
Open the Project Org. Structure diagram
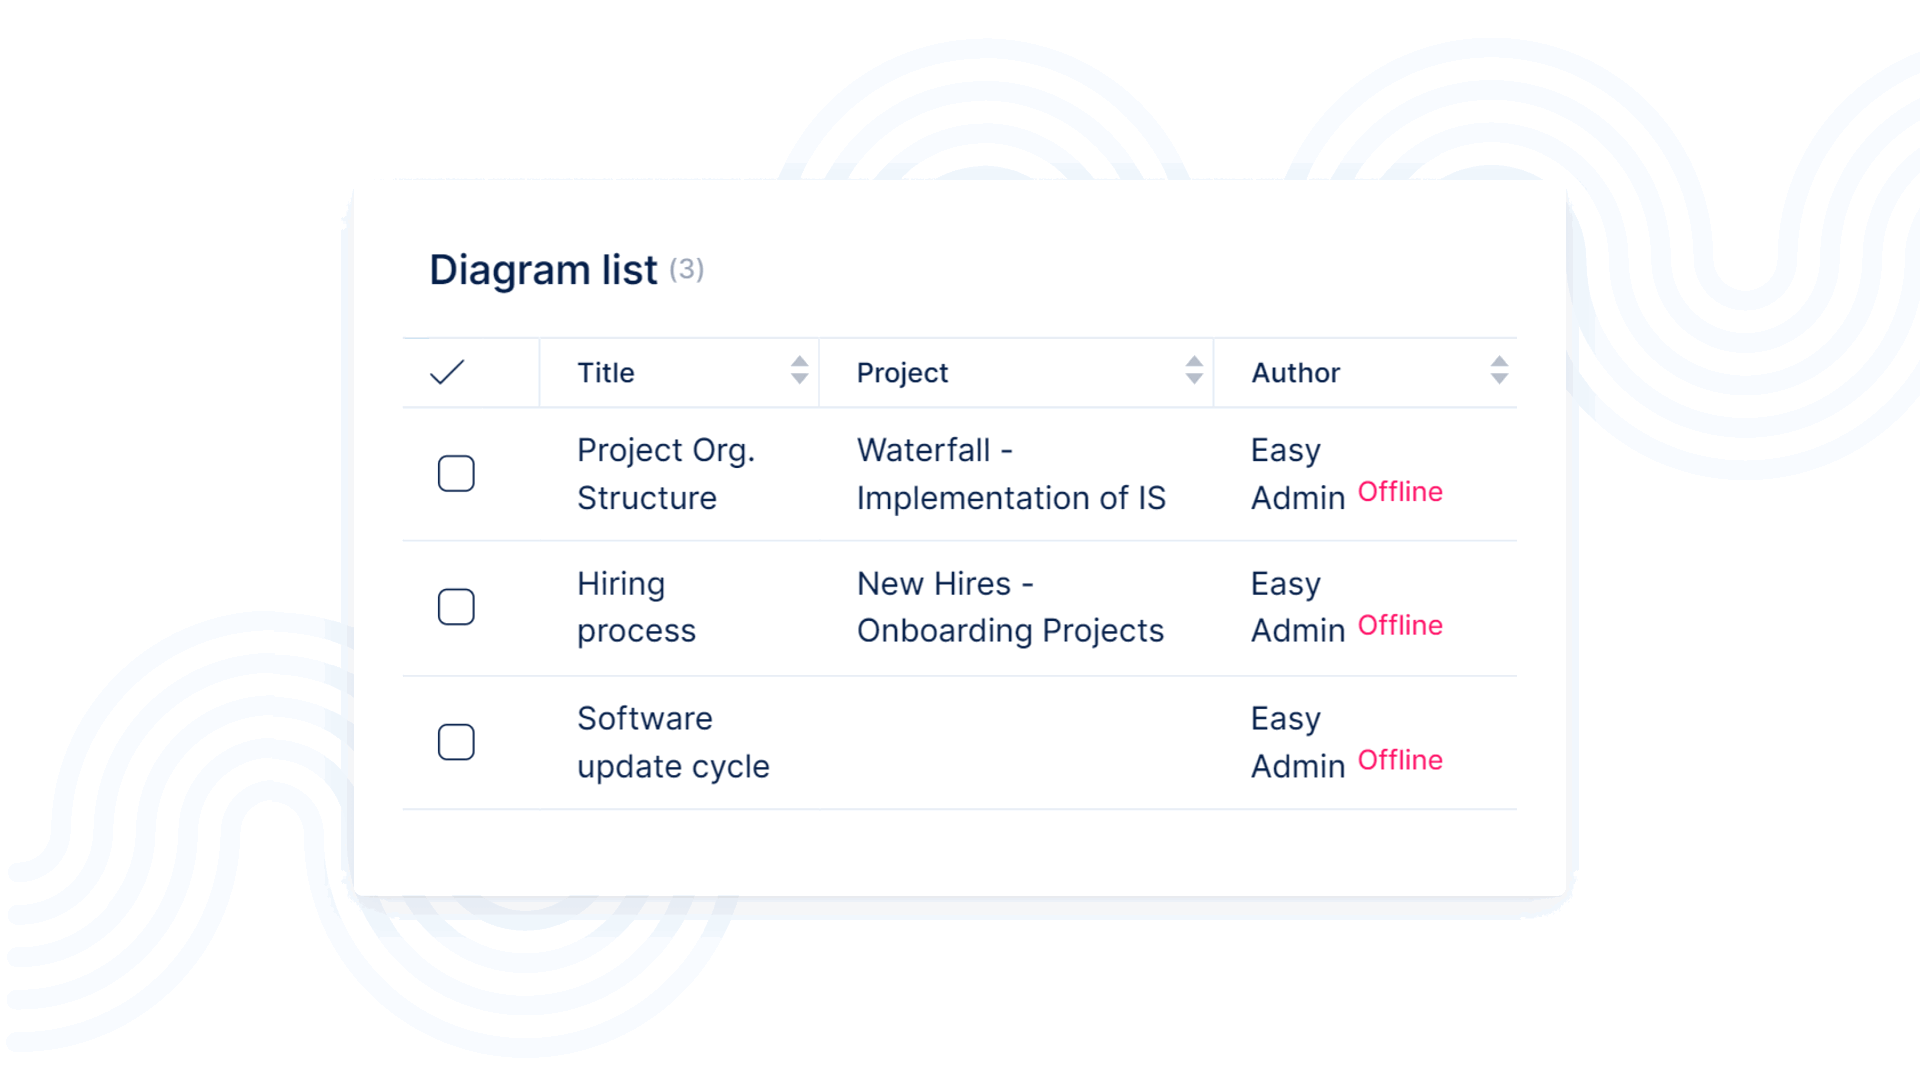(x=665, y=474)
